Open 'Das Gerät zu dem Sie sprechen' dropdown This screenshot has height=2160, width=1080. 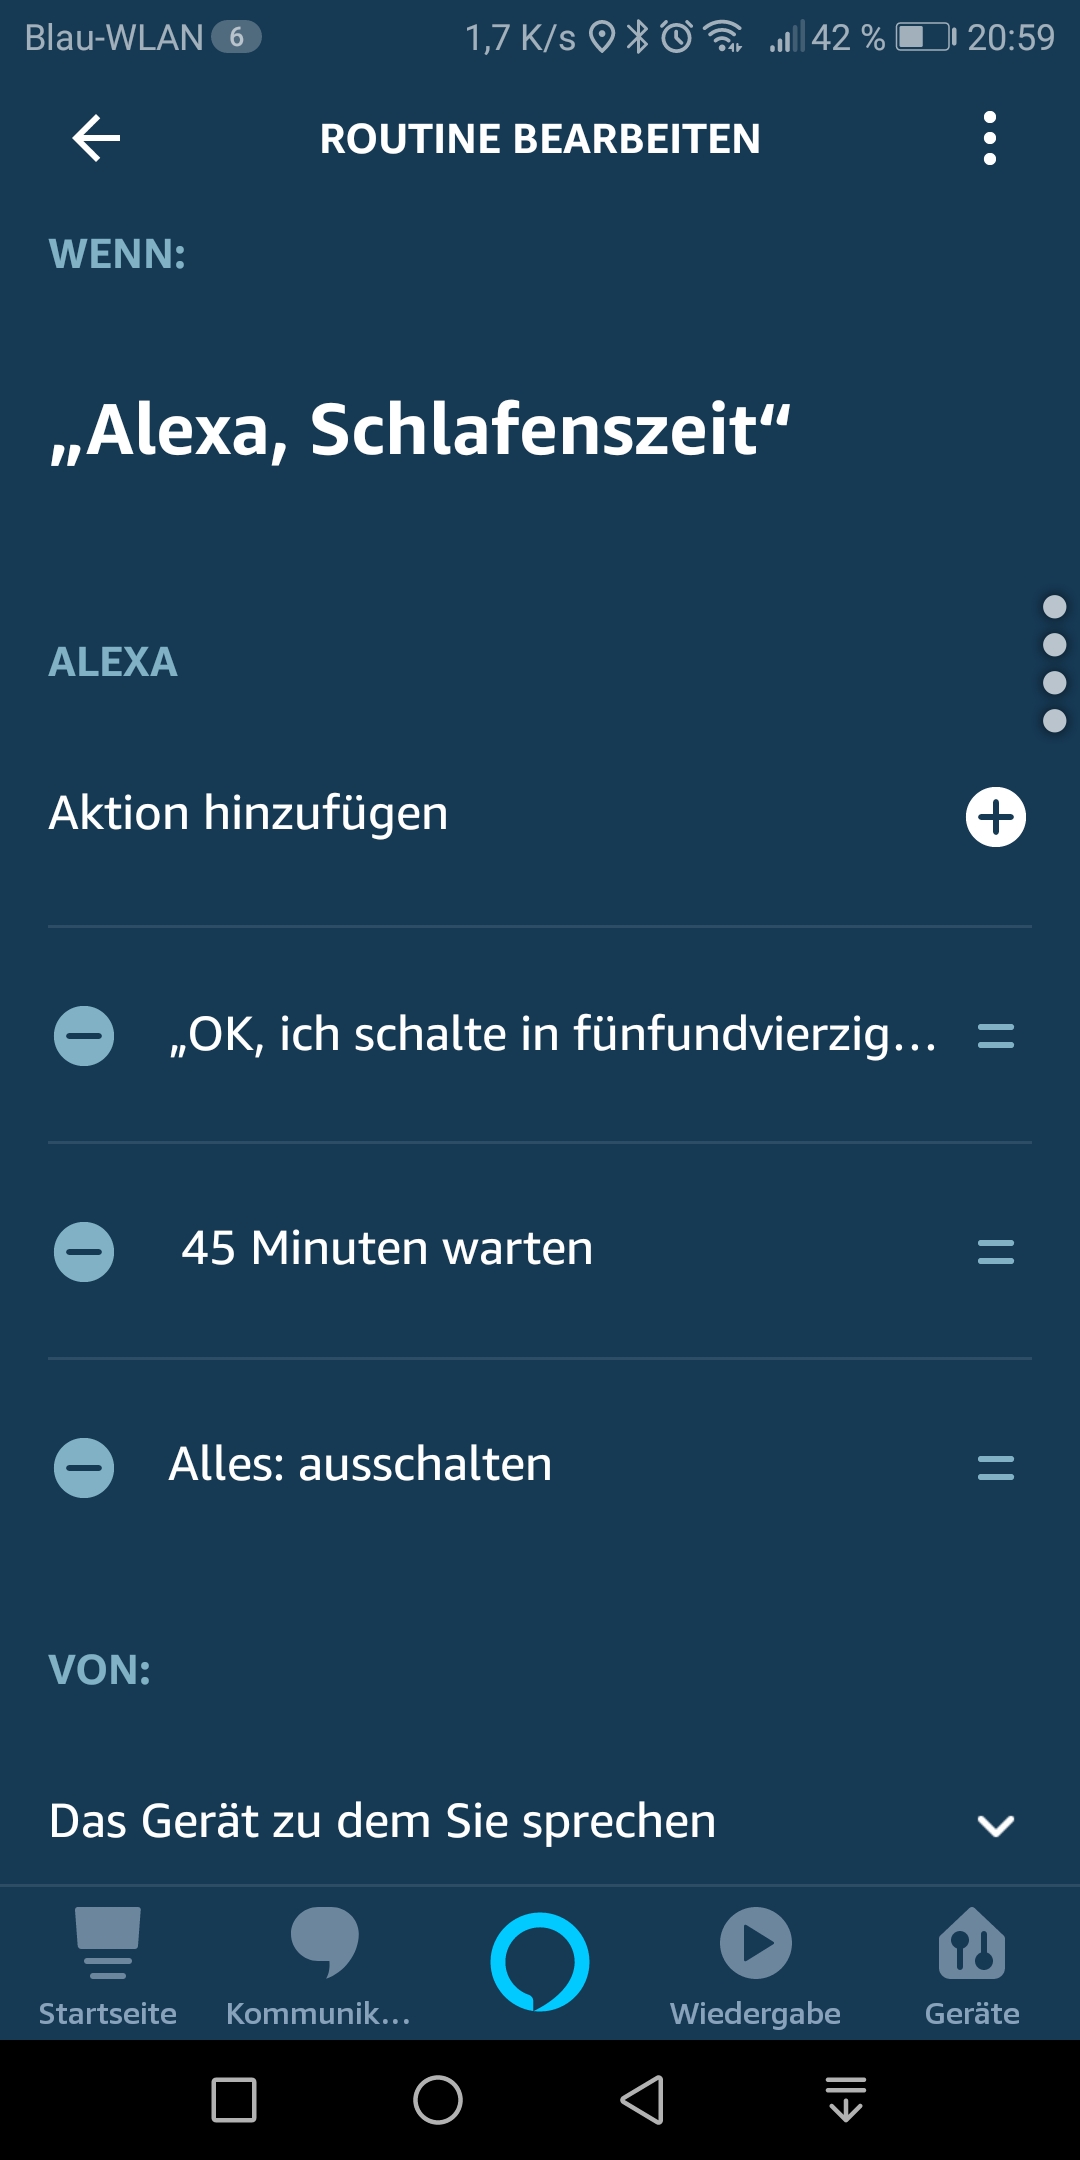click(x=382, y=1821)
